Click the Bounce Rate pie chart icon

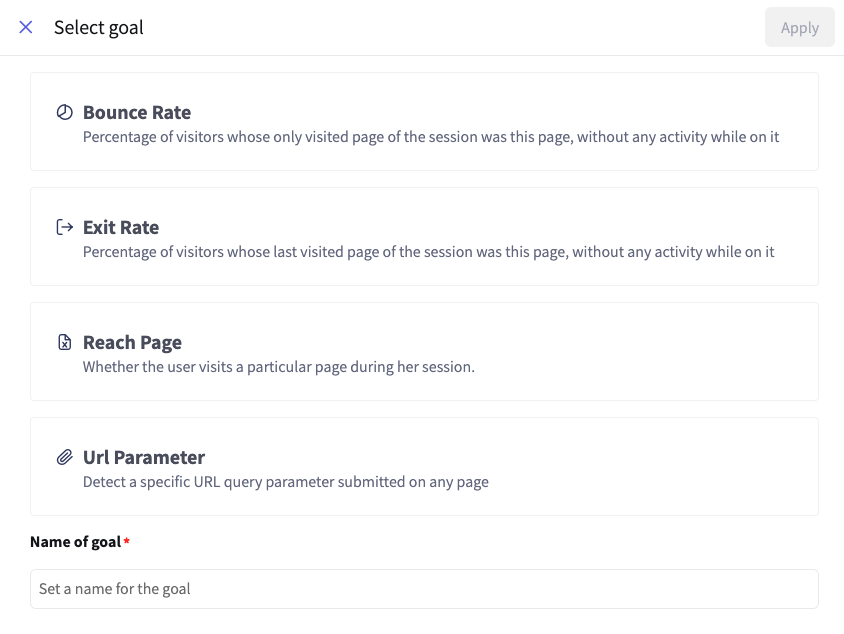pos(64,113)
